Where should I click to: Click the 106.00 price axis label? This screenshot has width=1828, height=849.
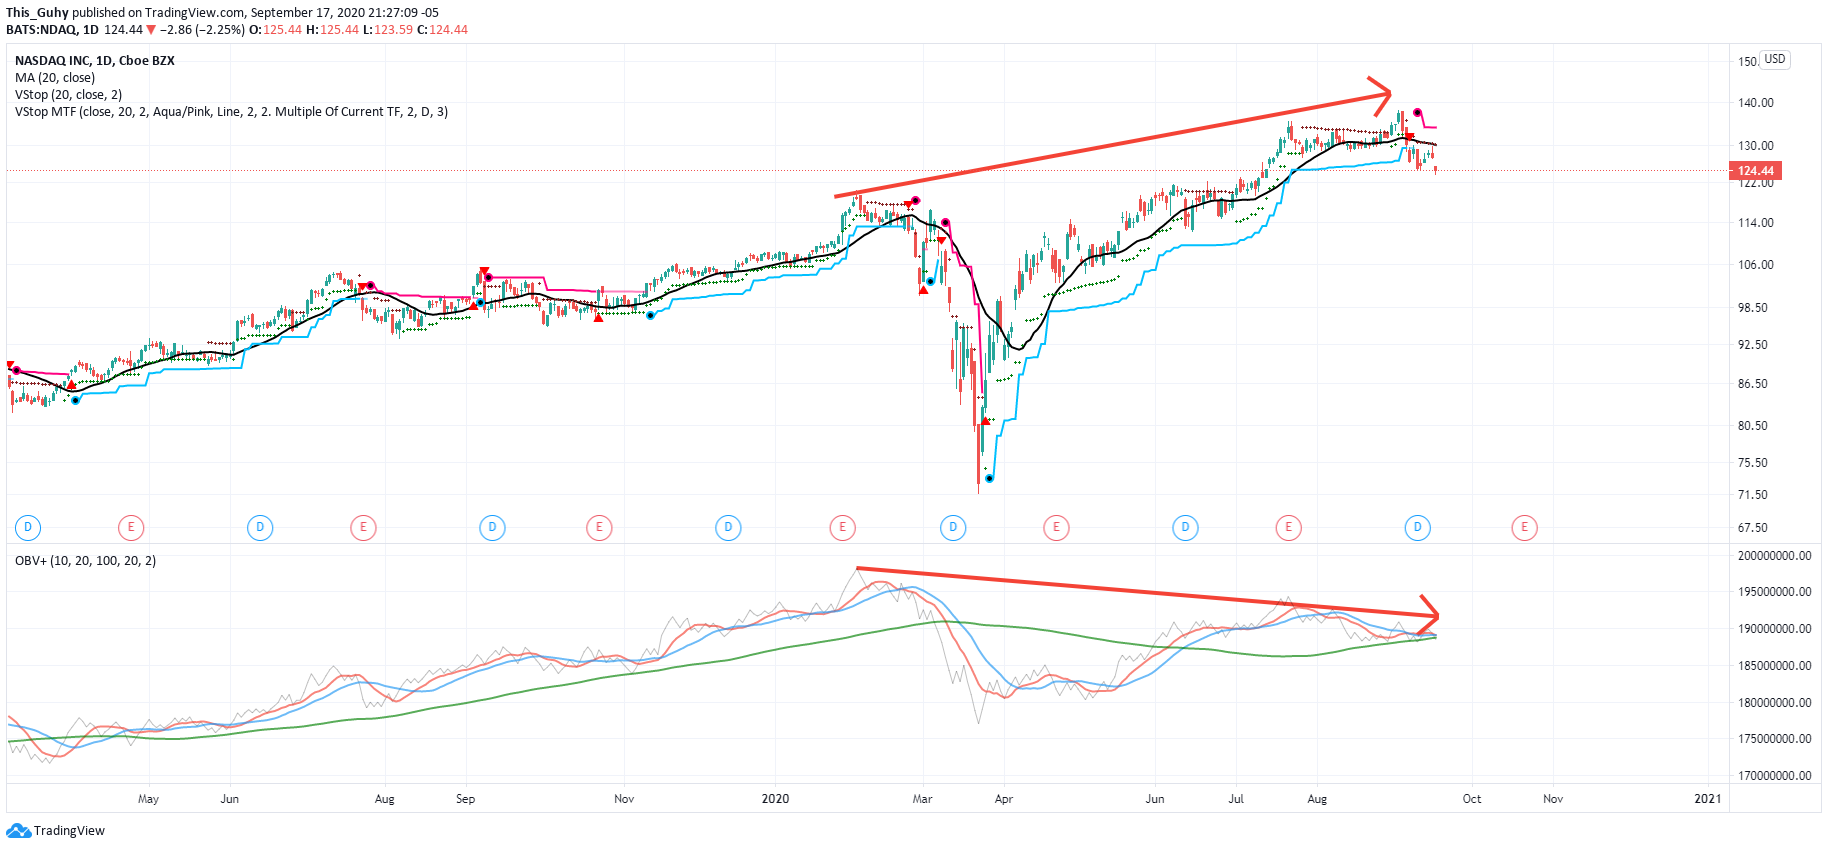[1756, 265]
